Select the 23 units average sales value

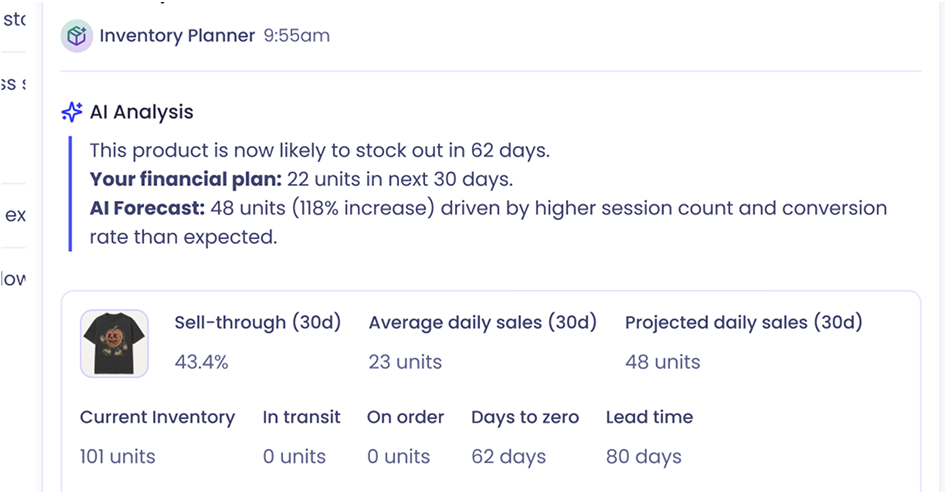point(405,362)
